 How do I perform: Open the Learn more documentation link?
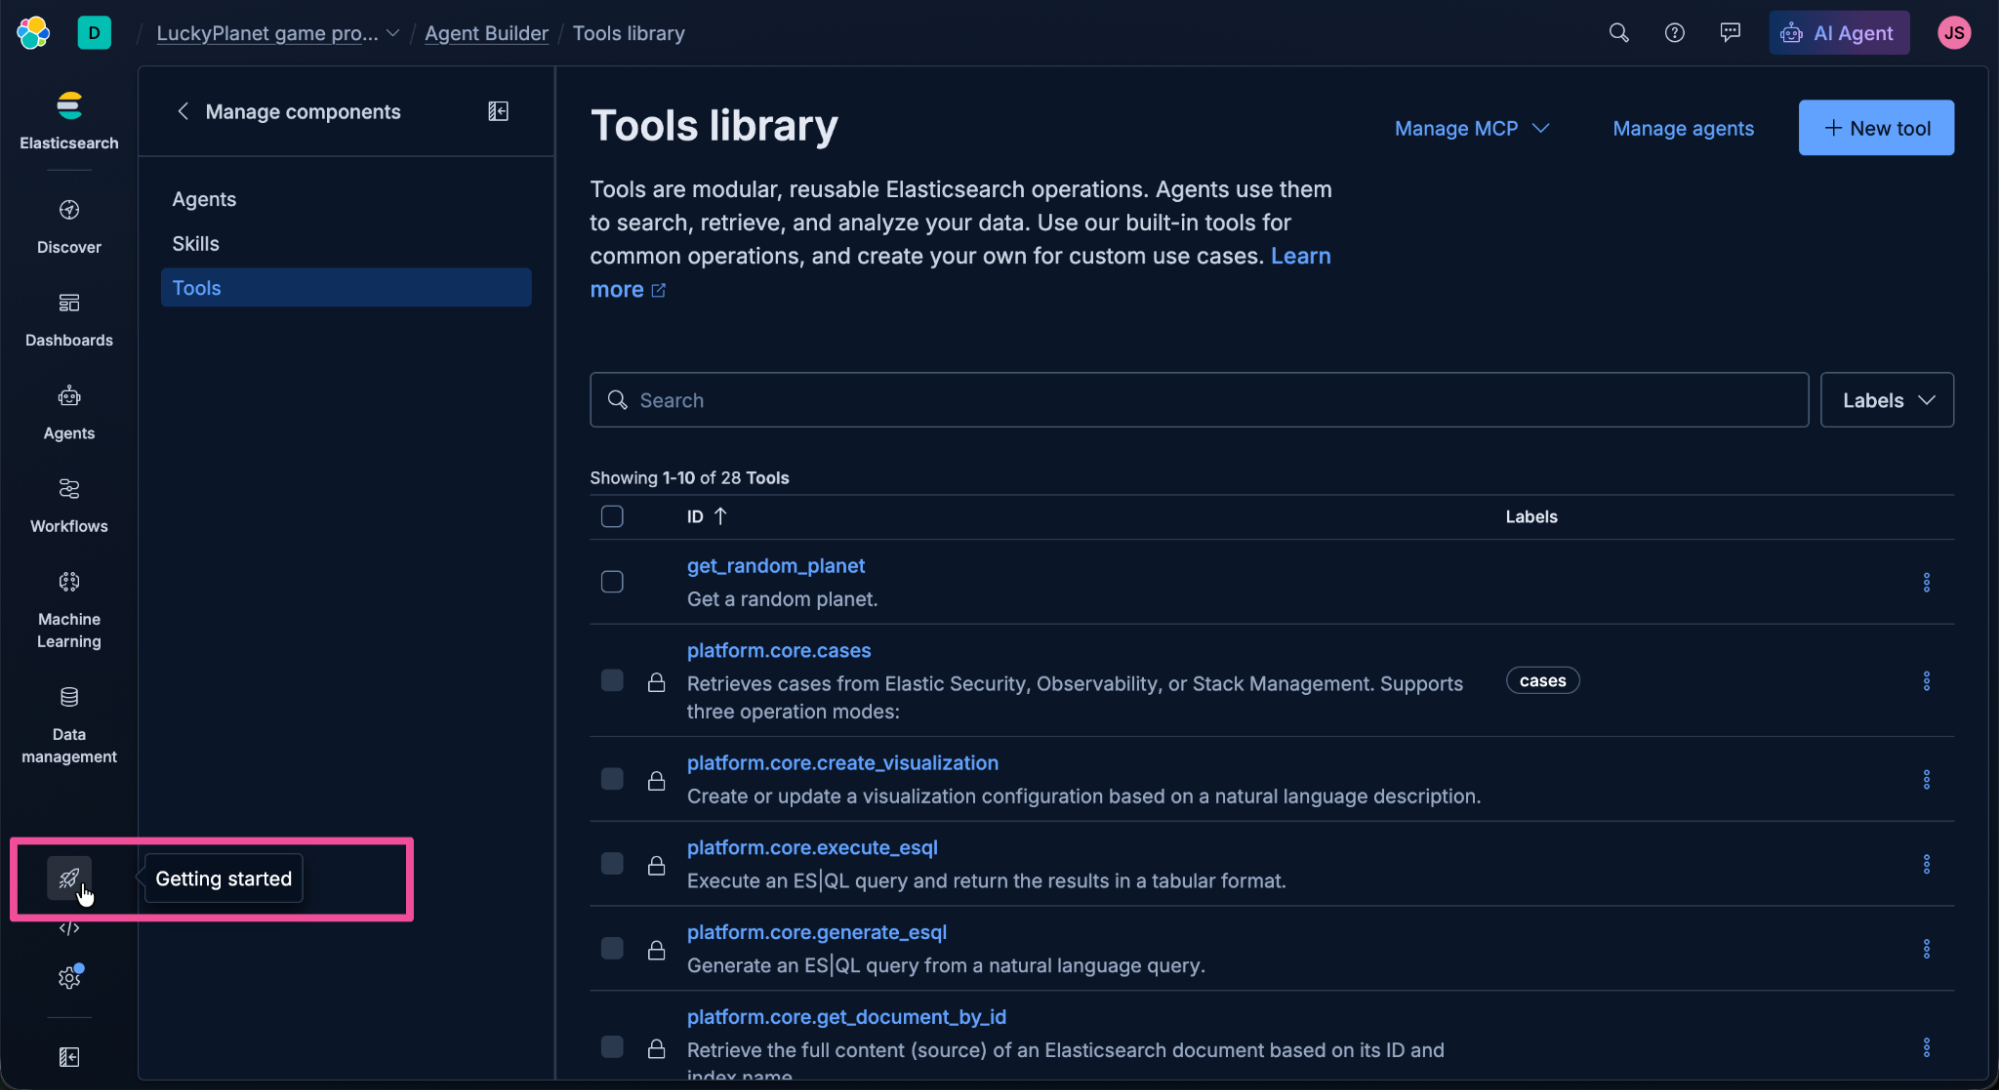pyautogui.click(x=1300, y=256)
